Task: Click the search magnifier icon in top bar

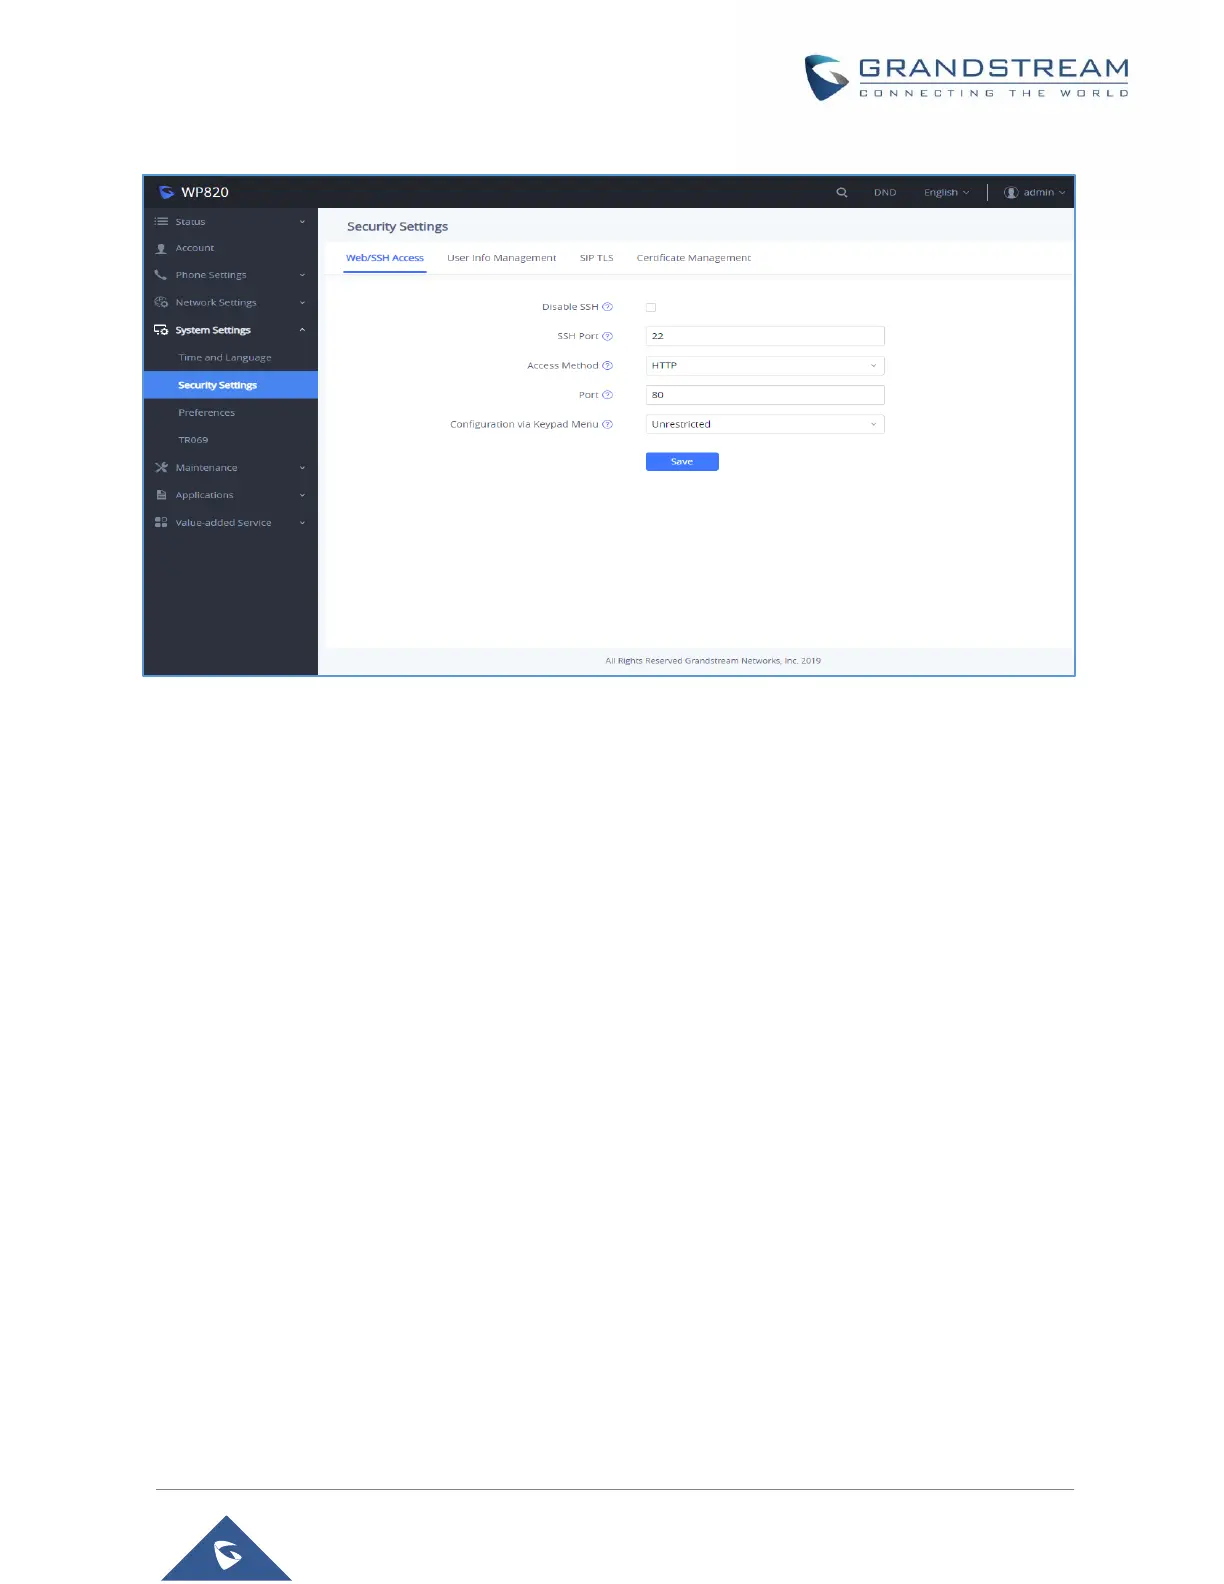Action: (842, 192)
